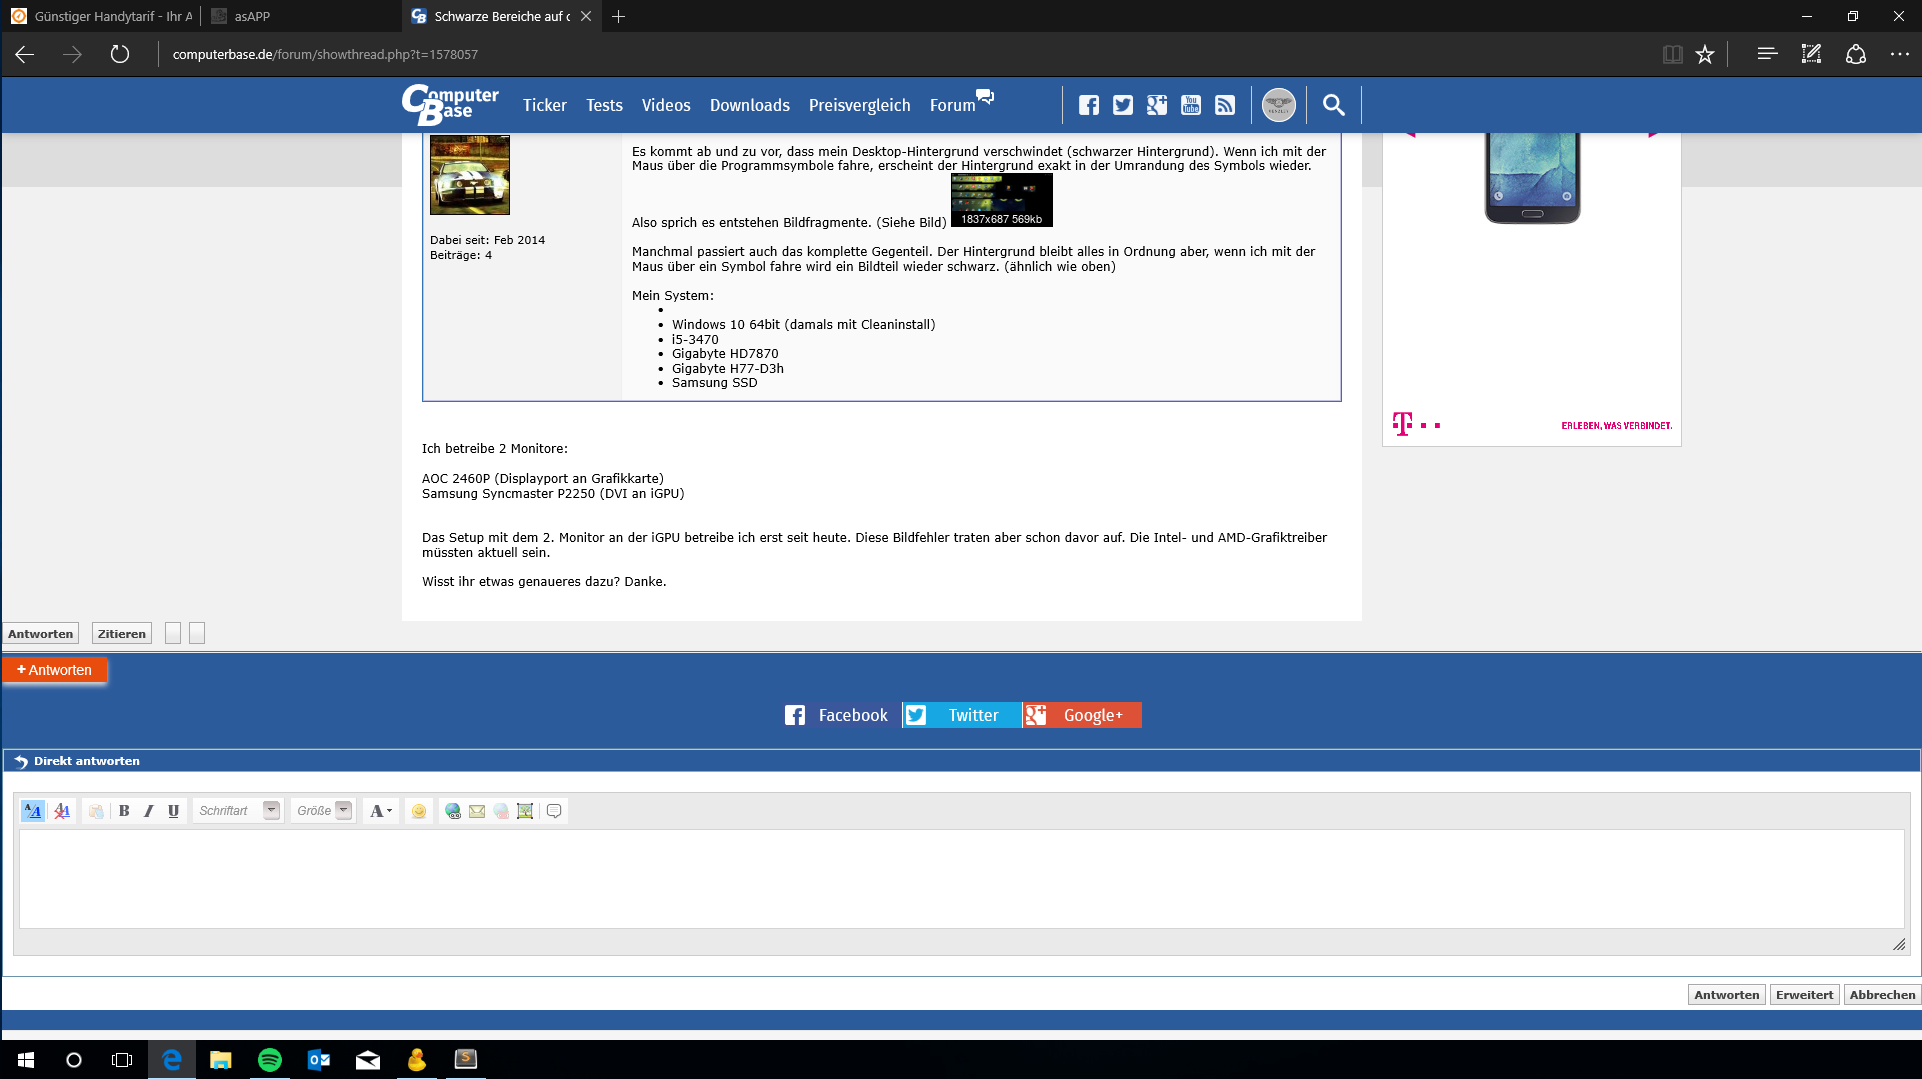Open Edge reading view
The height and width of the screenshot is (1079, 1922).
(x=1672, y=55)
